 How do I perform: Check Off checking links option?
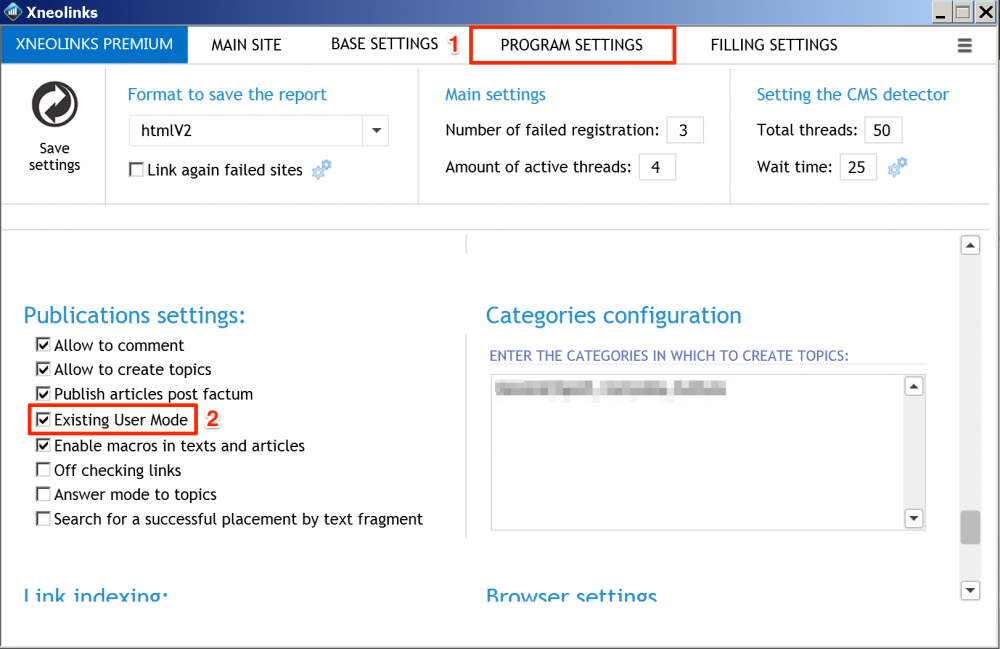pos(43,470)
